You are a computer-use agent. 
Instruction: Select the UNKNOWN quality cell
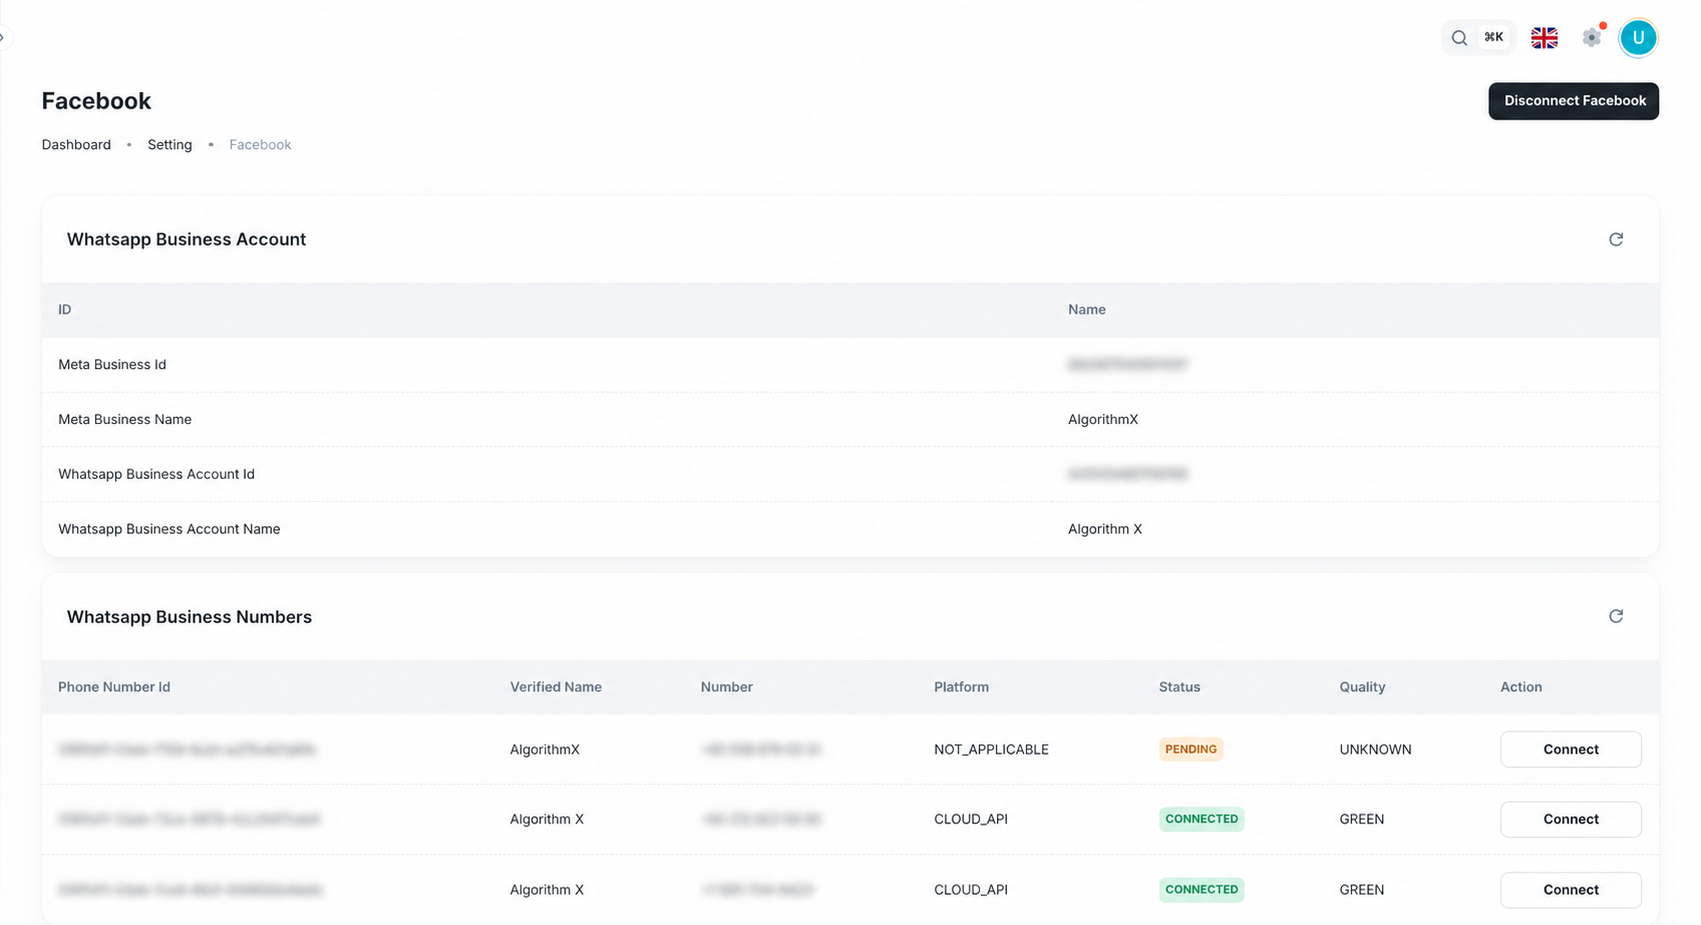coord(1375,749)
